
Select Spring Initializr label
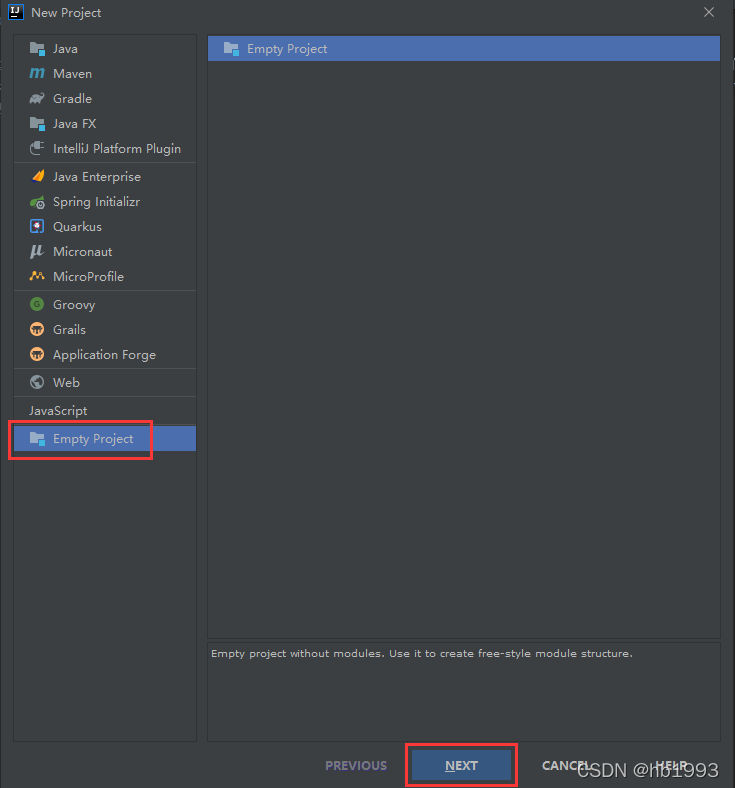tap(96, 202)
